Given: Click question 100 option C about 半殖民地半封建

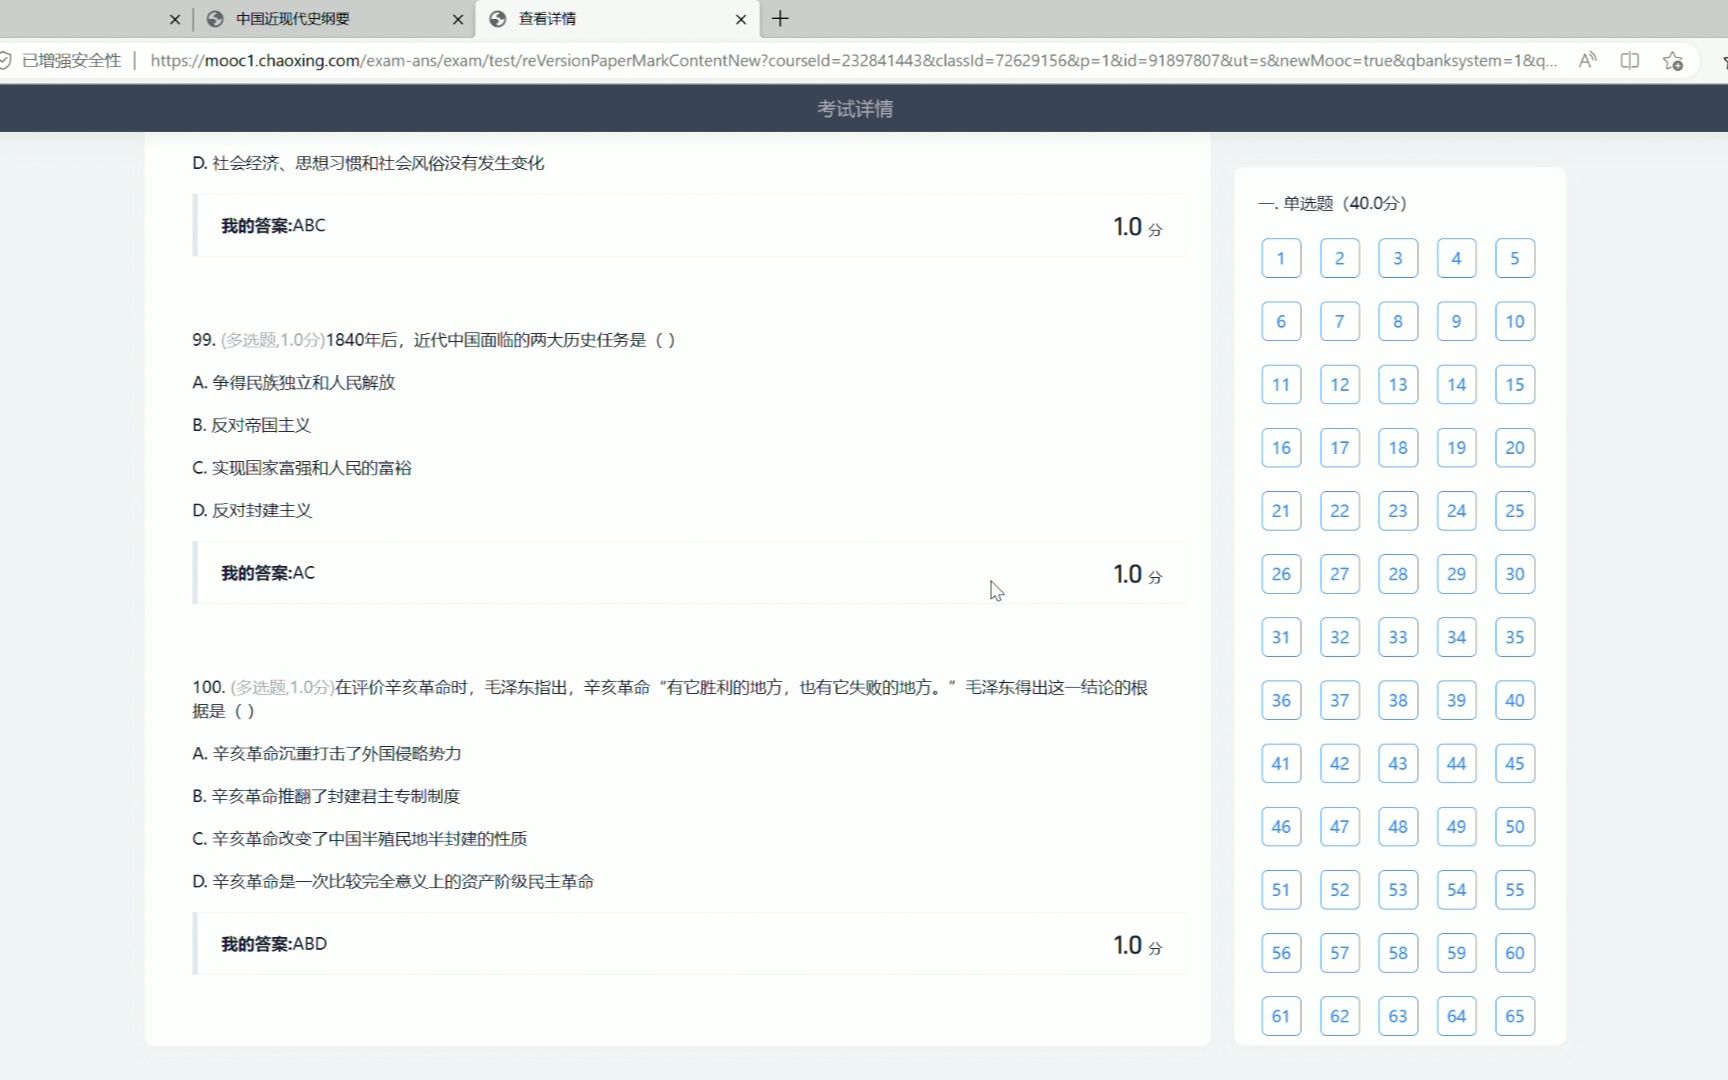Looking at the screenshot, I should coord(360,839).
